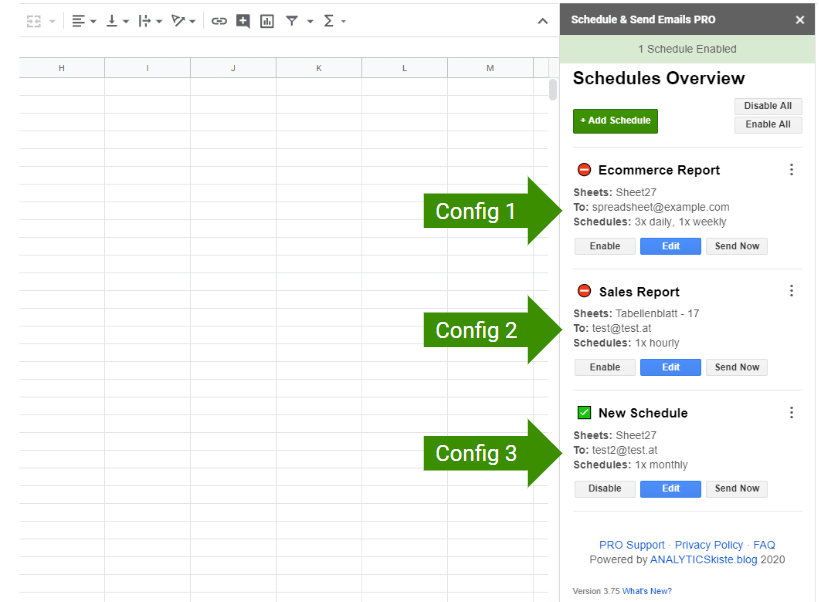Click the insert comment icon
Screen dimensions: 819x602
(x=243, y=20)
